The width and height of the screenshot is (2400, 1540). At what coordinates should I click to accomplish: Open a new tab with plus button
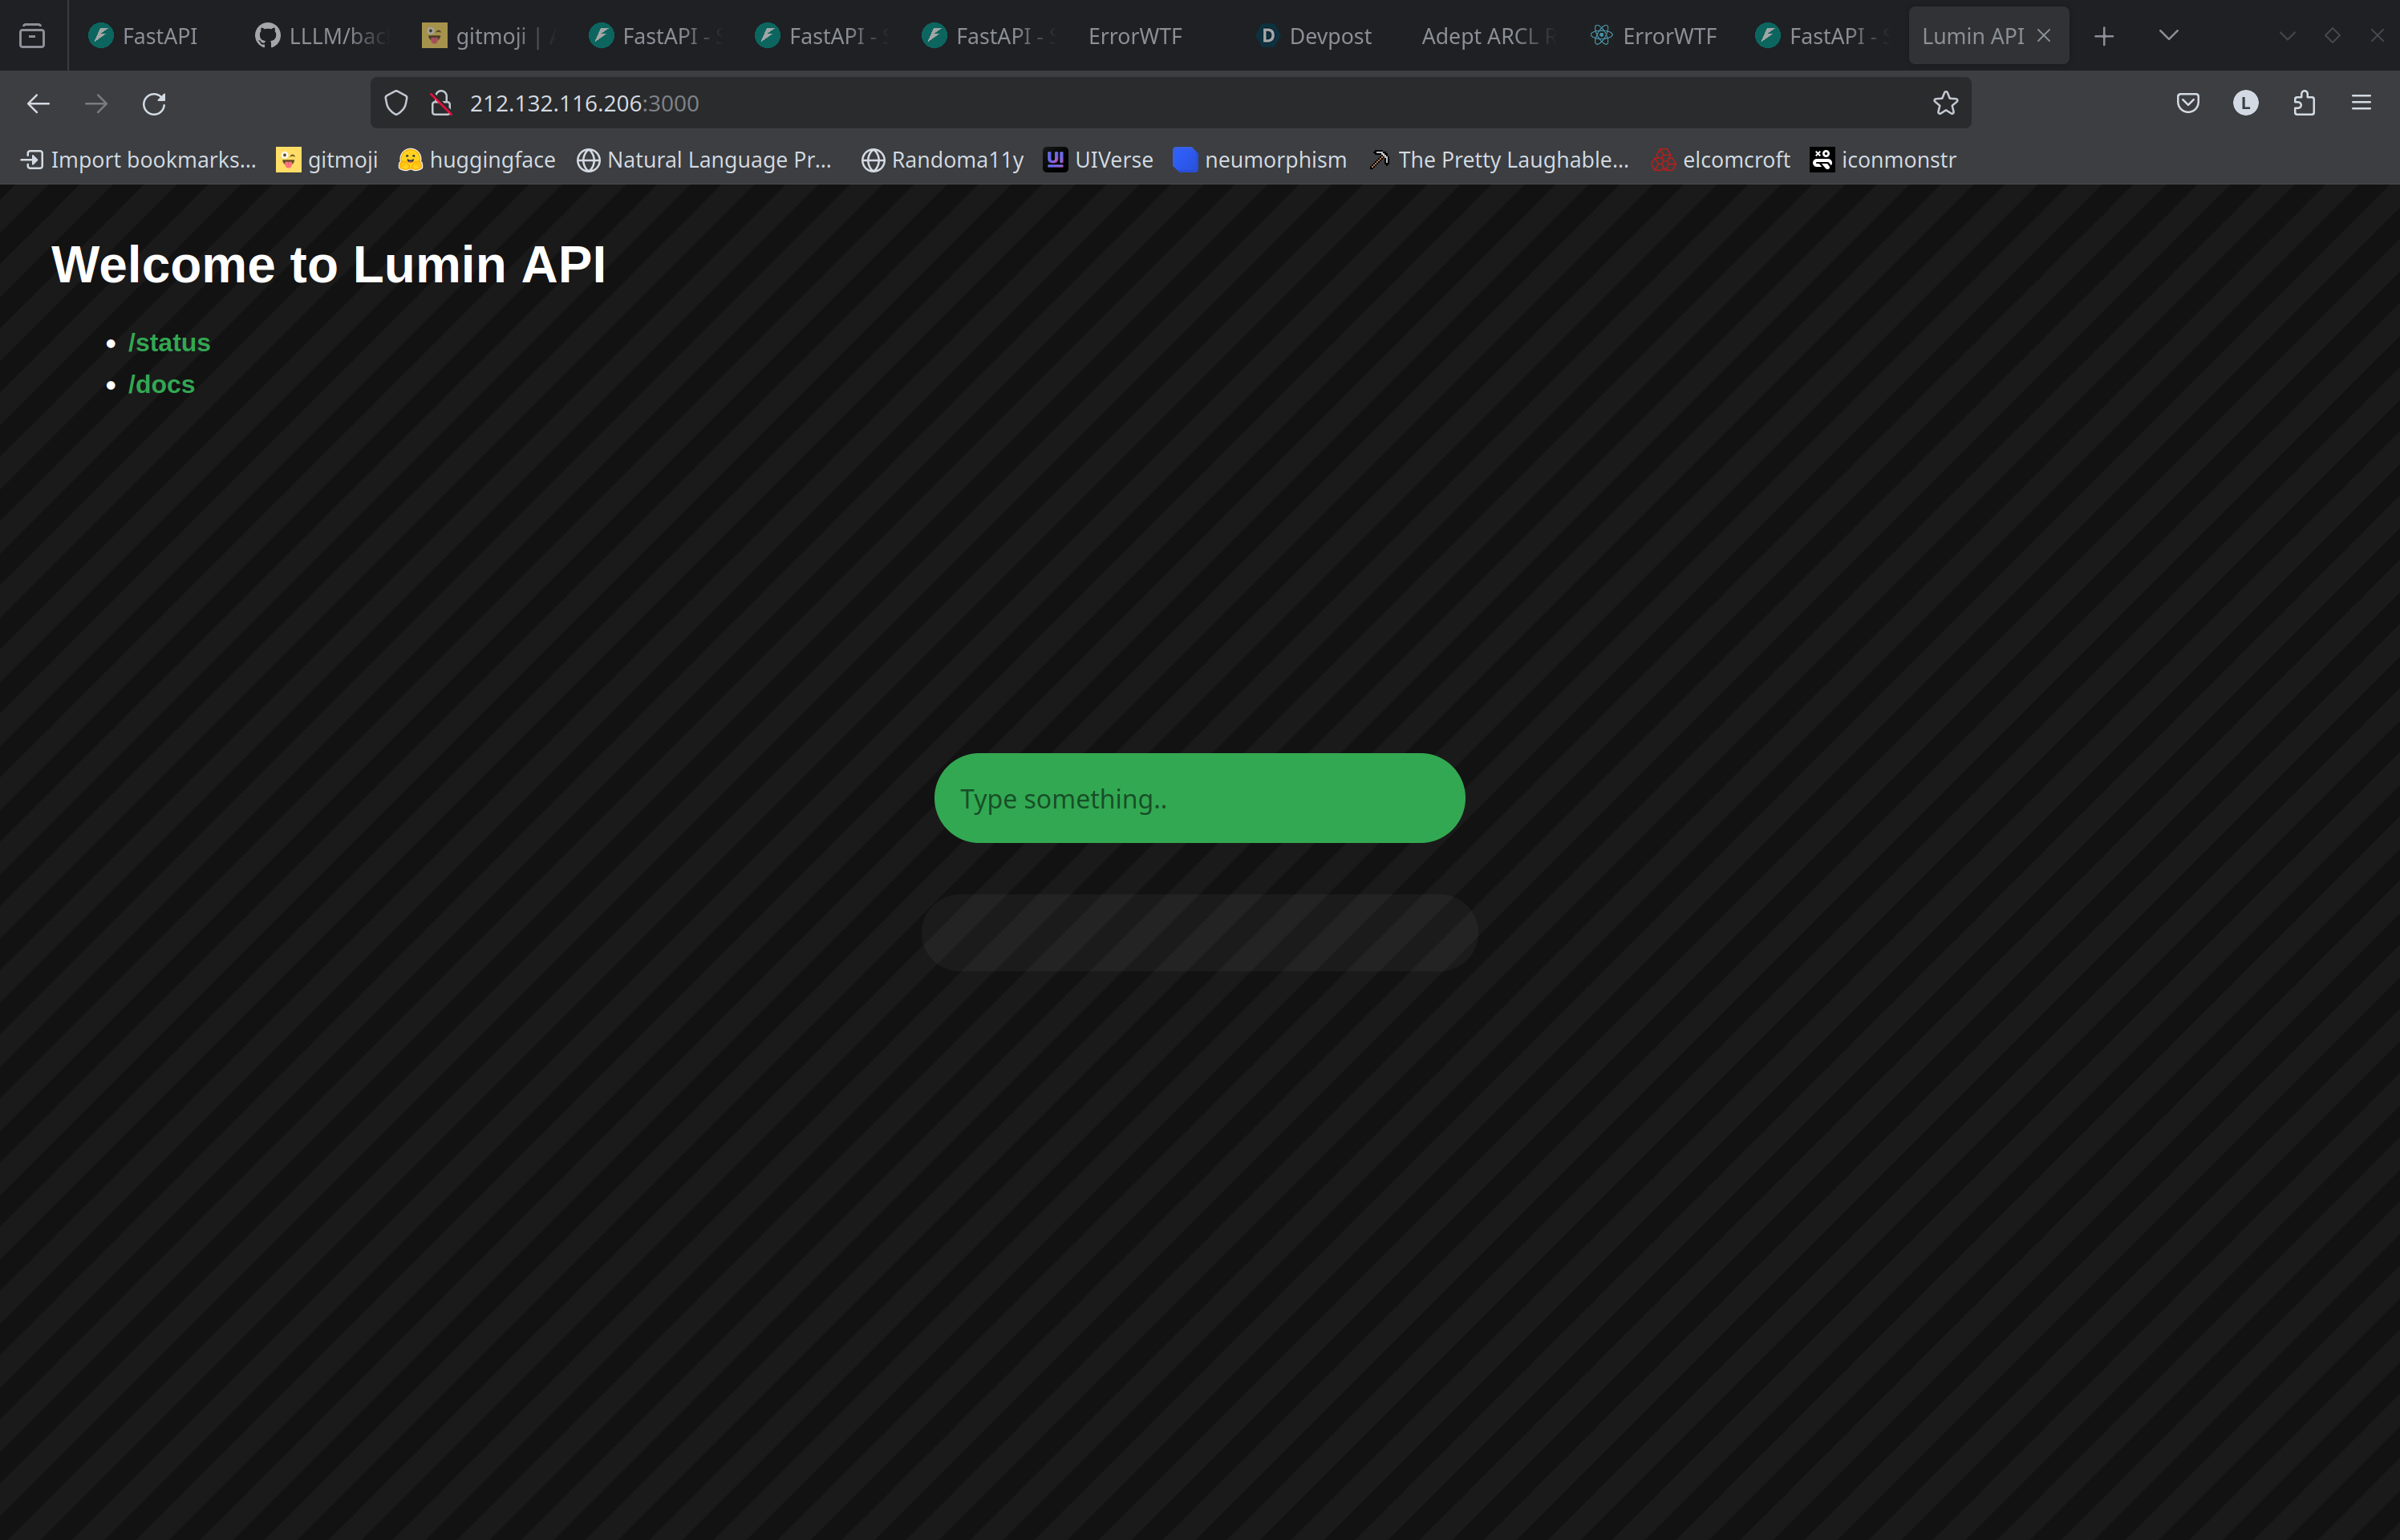tap(2104, 36)
